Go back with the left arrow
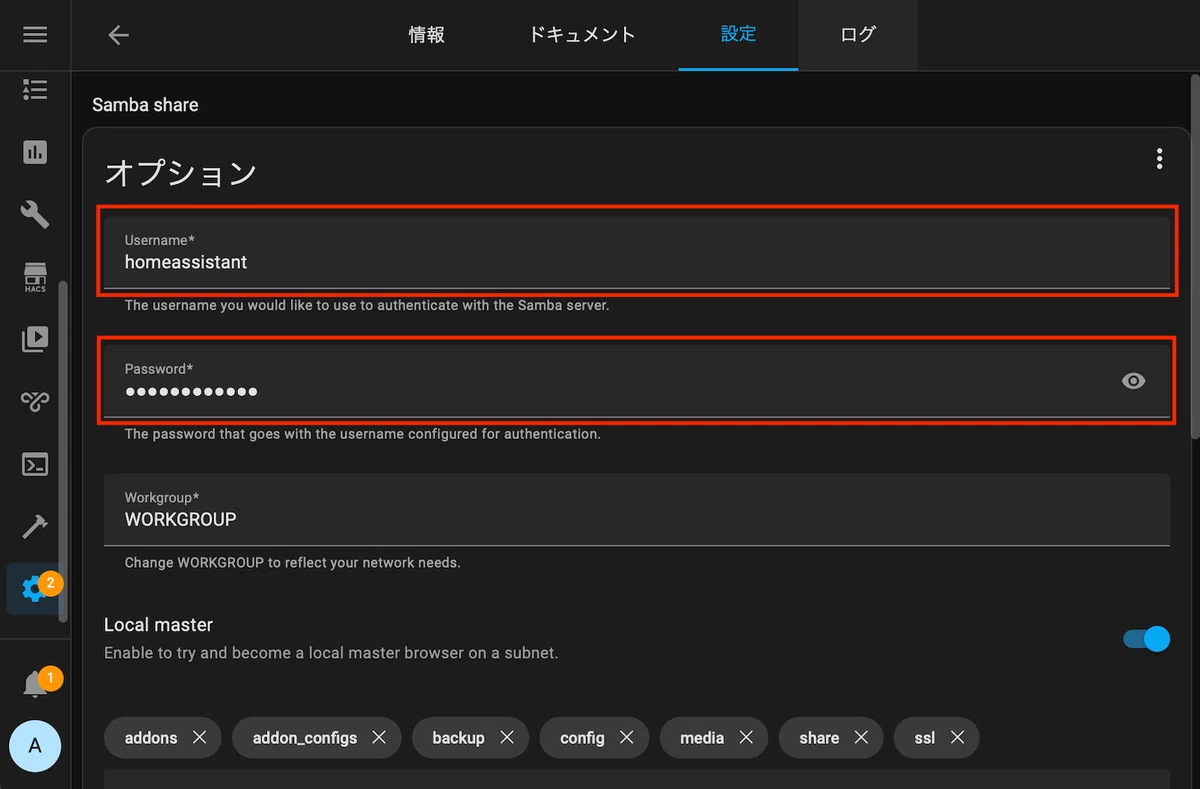The width and height of the screenshot is (1200, 789). 119,35
